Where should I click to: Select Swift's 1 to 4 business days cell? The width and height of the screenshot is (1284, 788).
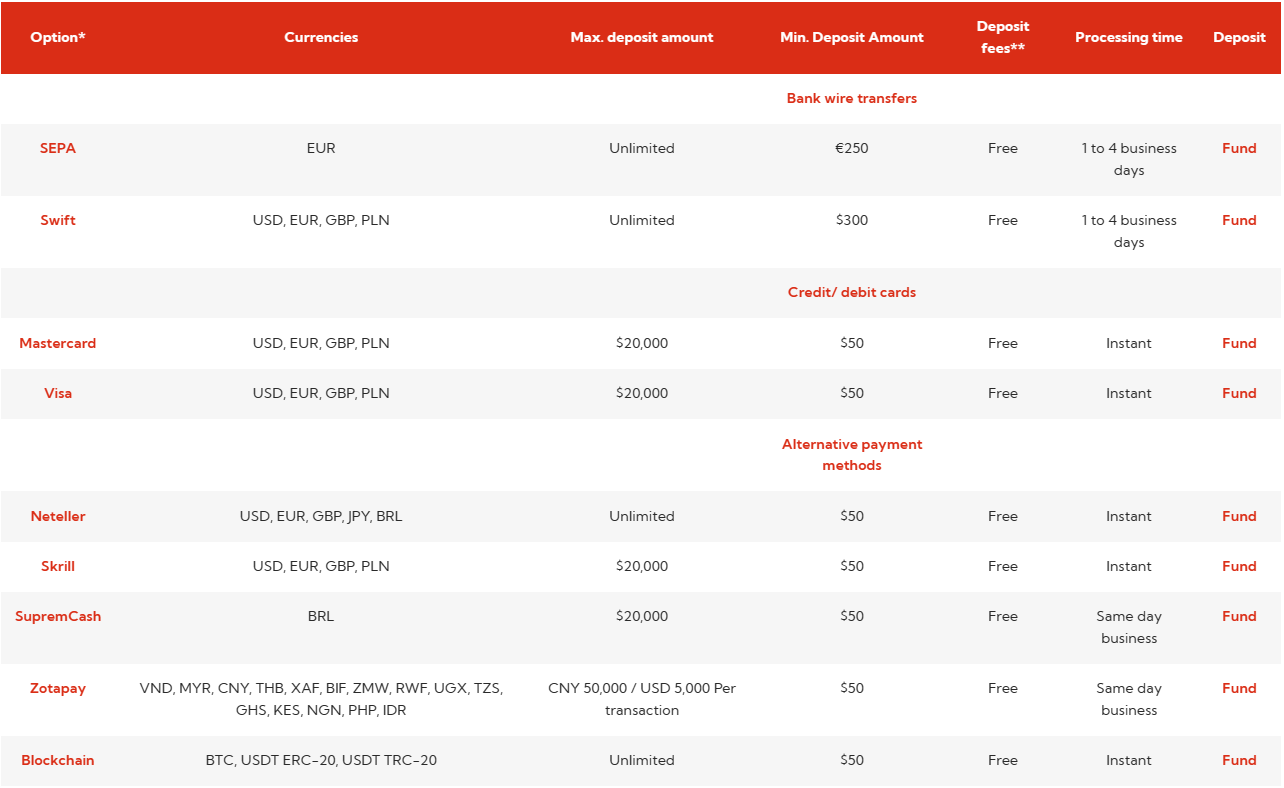1129,231
